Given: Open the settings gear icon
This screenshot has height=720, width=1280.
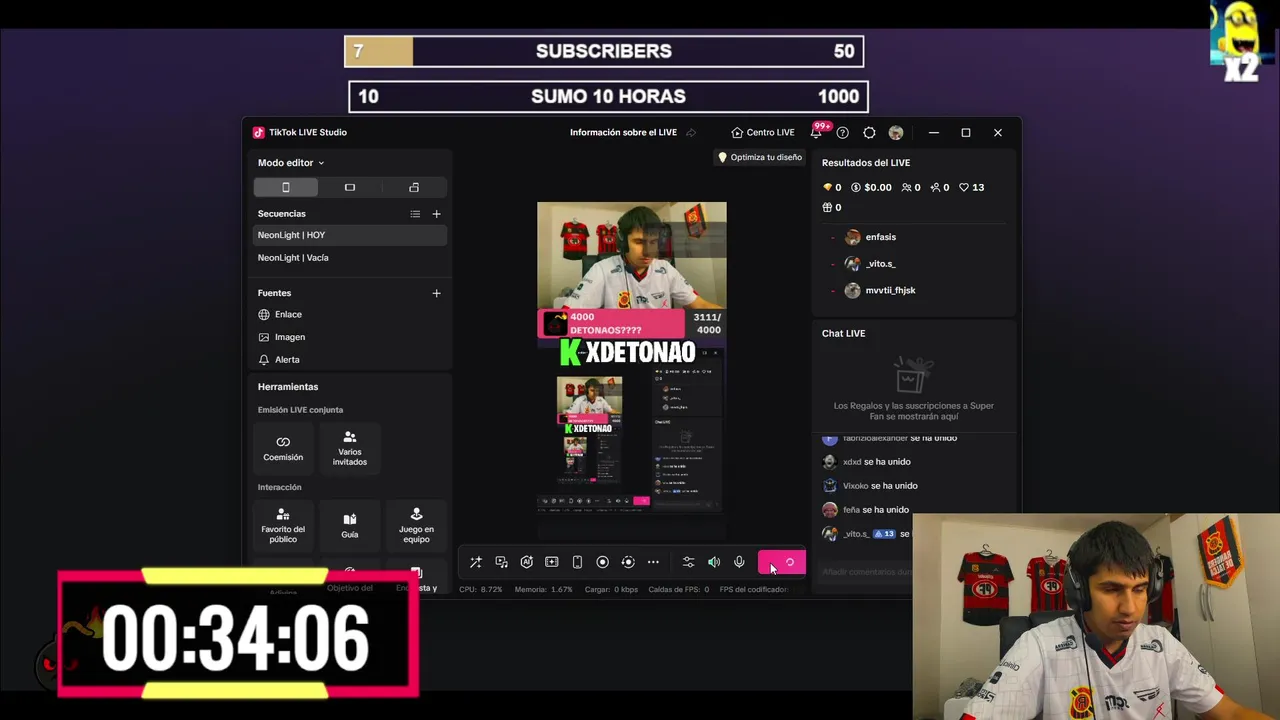Looking at the screenshot, I should (x=869, y=132).
